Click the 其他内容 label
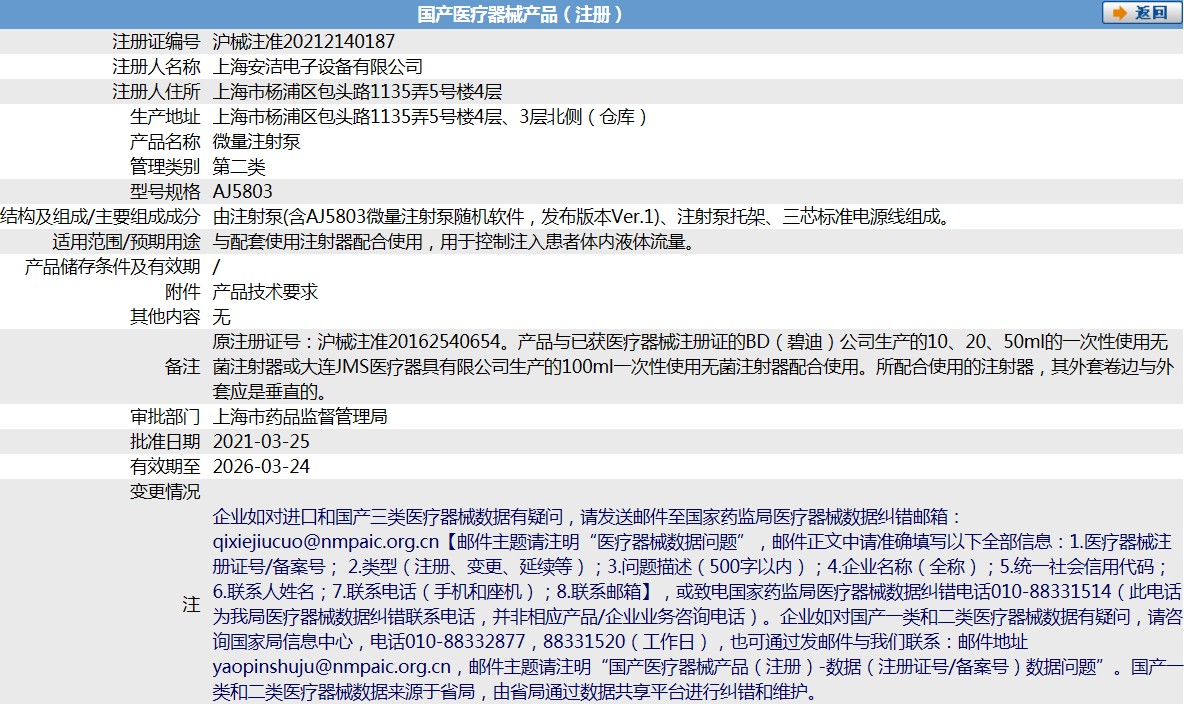Viewport: 1184px width, 708px height. pyautogui.click(x=165, y=316)
